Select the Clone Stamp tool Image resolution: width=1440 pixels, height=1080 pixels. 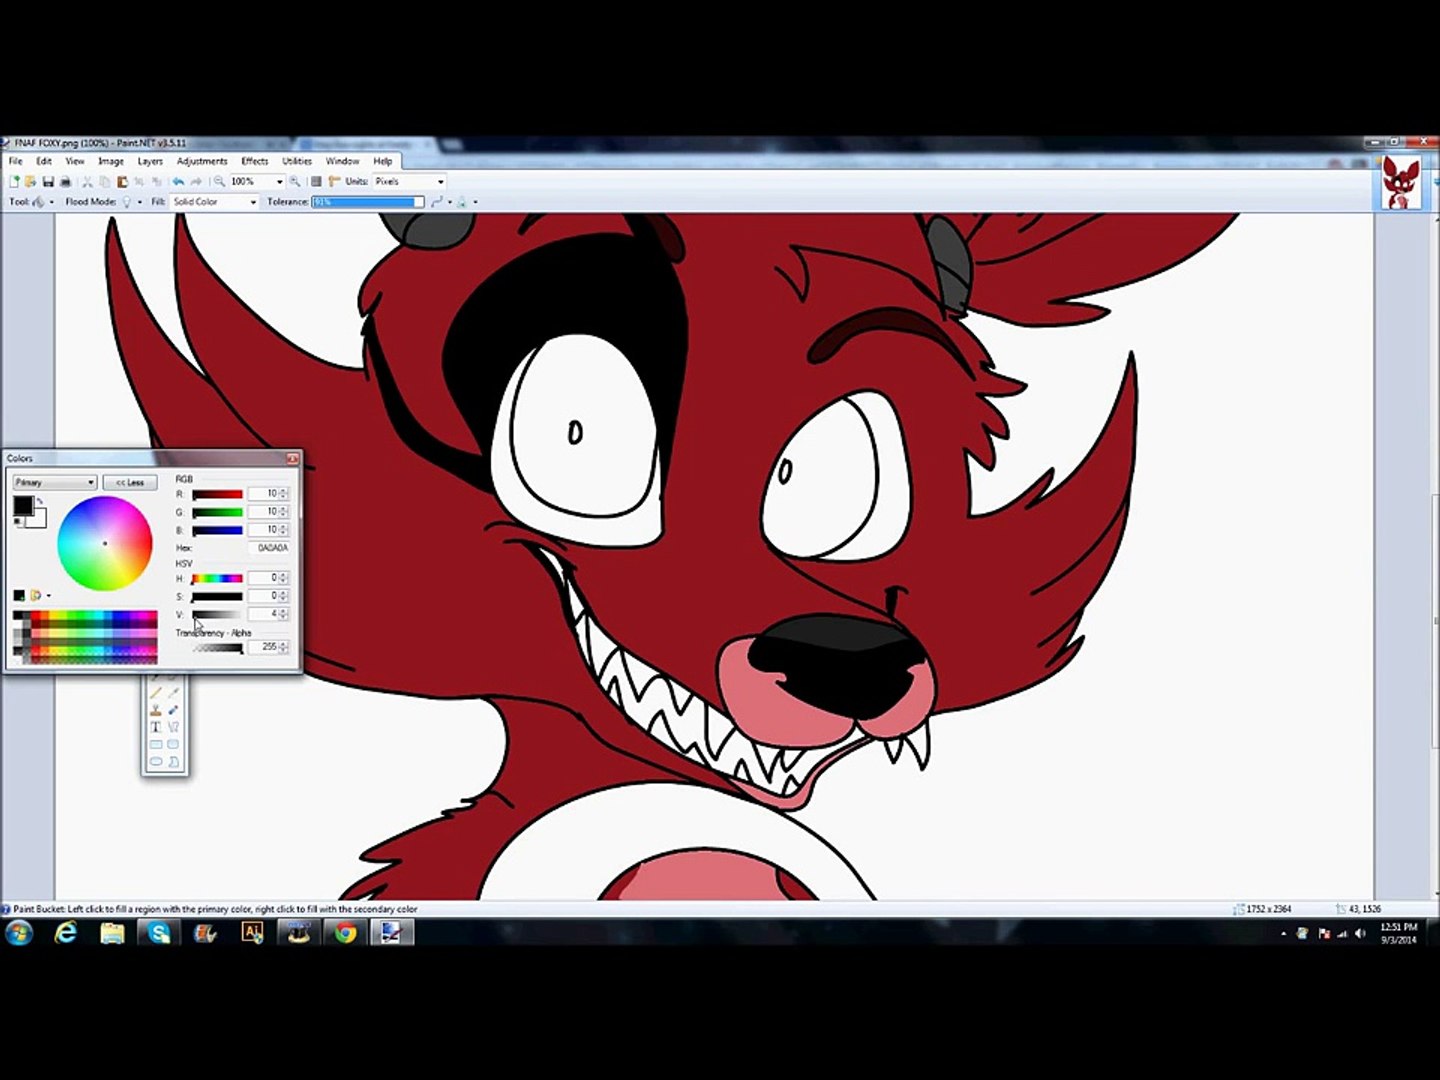coord(156,709)
